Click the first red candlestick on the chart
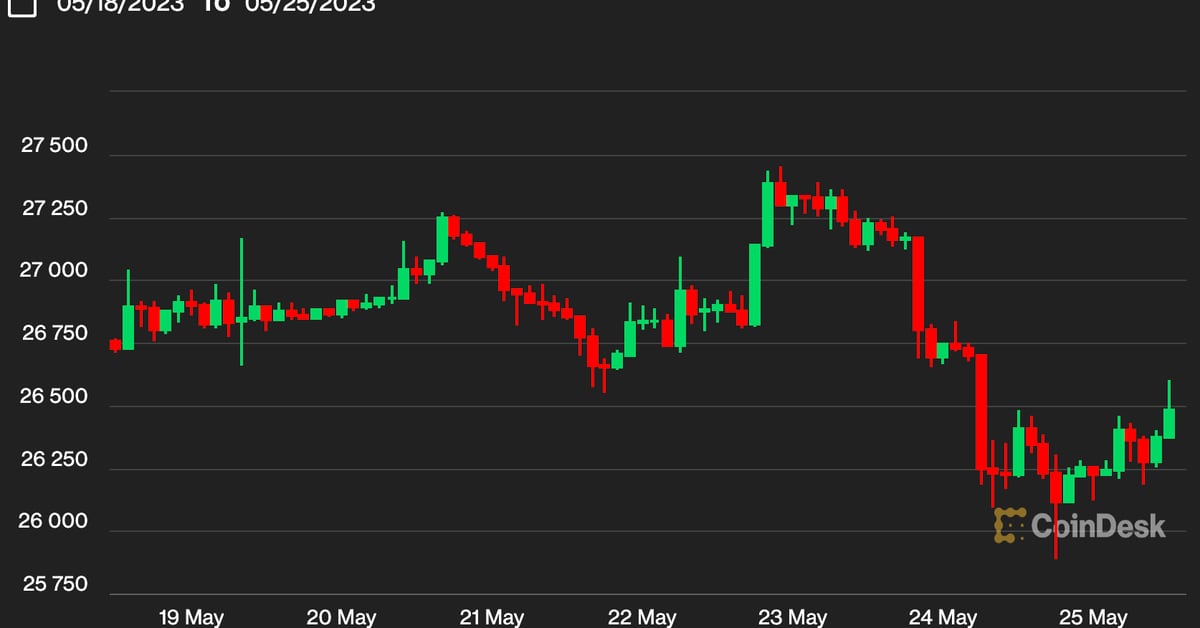Viewport: 1200px width, 628px height. (x=113, y=347)
